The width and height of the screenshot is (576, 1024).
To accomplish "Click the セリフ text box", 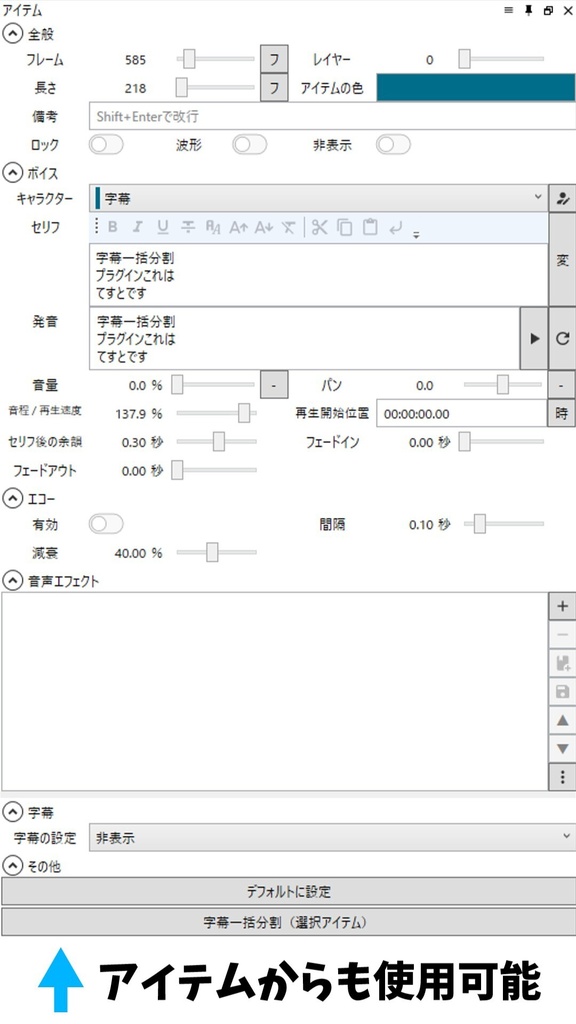I will (x=318, y=275).
